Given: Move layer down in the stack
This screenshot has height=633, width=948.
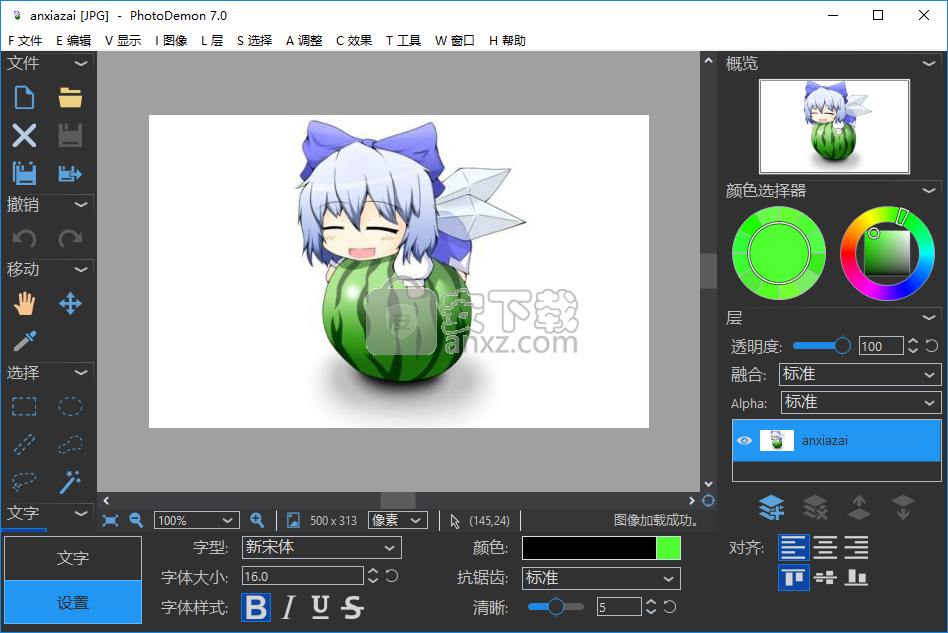Looking at the screenshot, I should (x=903, y=507).
